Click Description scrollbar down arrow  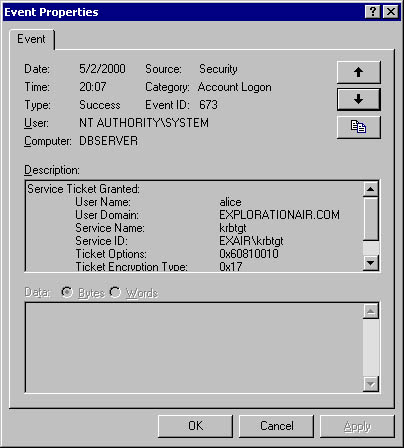pos(370,263)
